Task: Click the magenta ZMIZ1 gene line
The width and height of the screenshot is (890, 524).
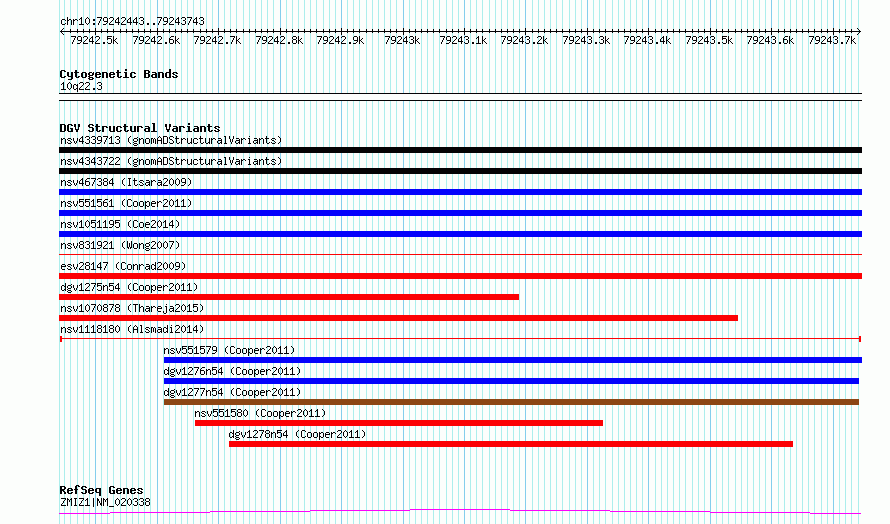Action: (x=460, y=512)
